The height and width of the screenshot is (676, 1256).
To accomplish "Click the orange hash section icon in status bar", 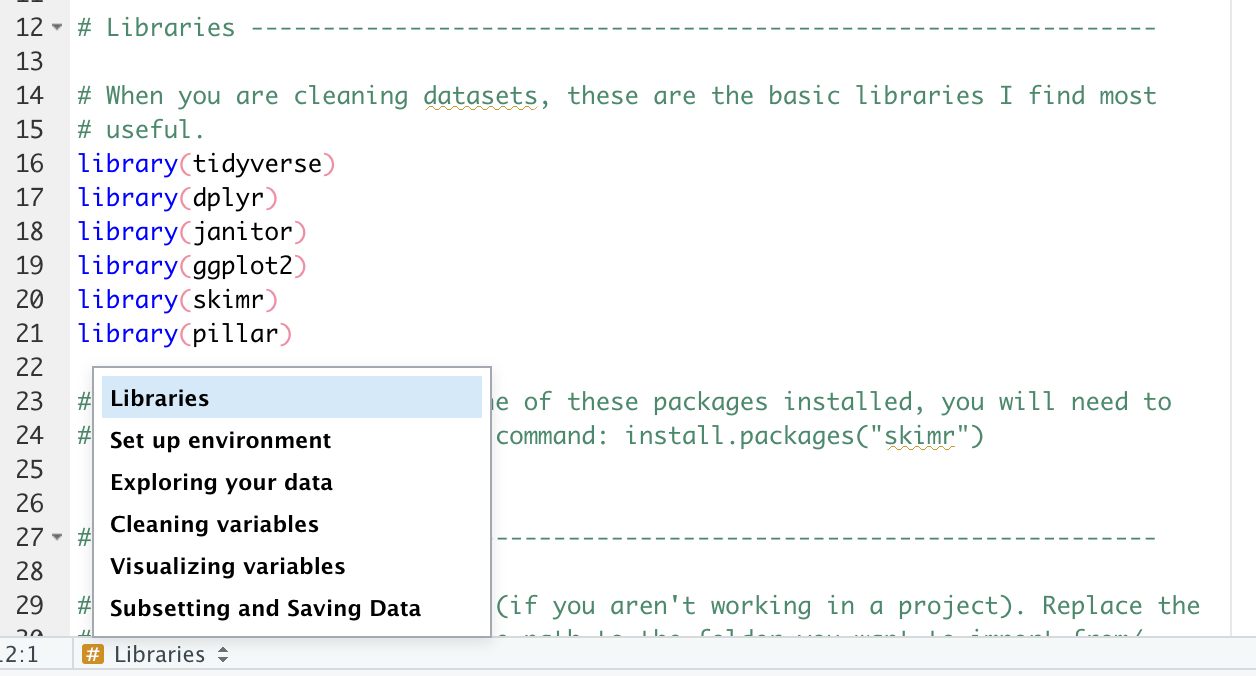I will 93,655.
